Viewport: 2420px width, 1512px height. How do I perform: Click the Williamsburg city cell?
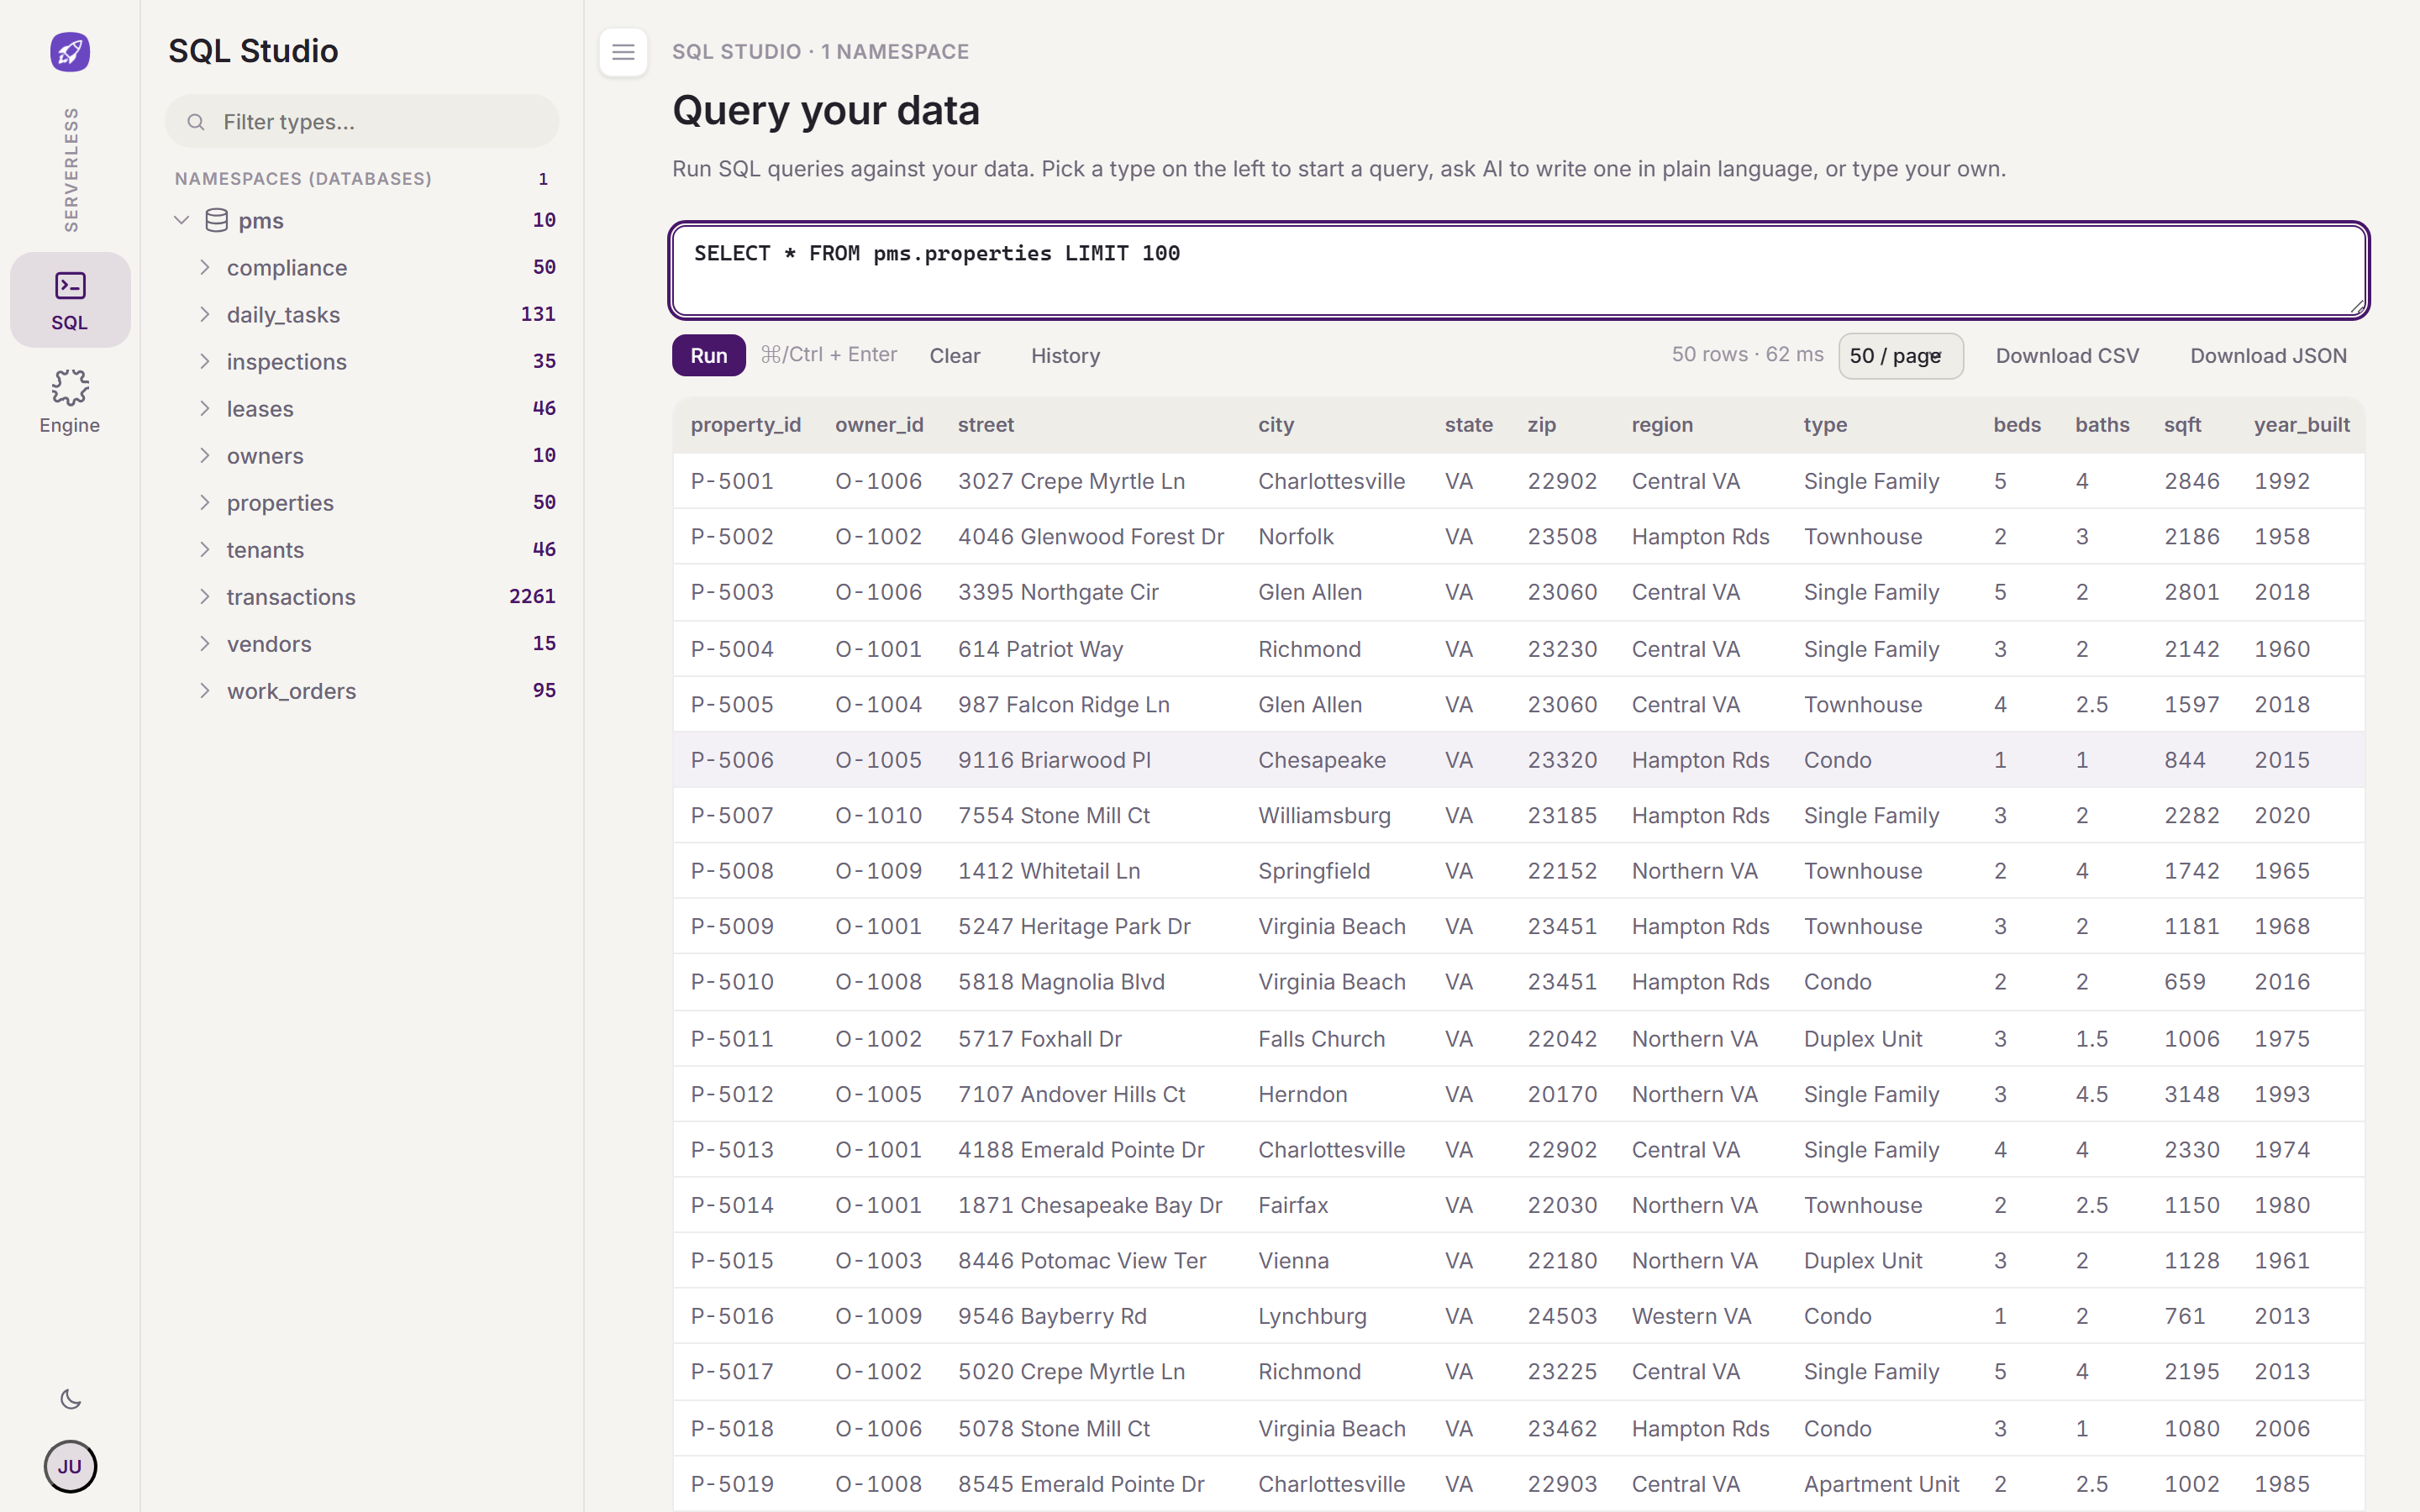(1324, 815)
